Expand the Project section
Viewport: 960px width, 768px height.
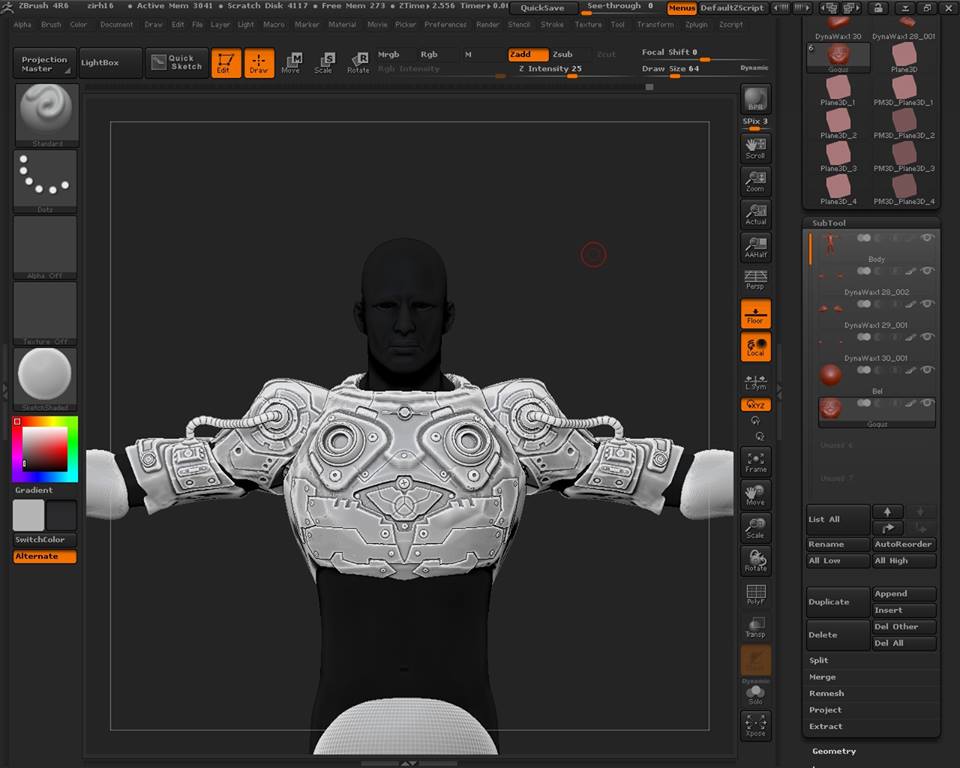point(825,710)
